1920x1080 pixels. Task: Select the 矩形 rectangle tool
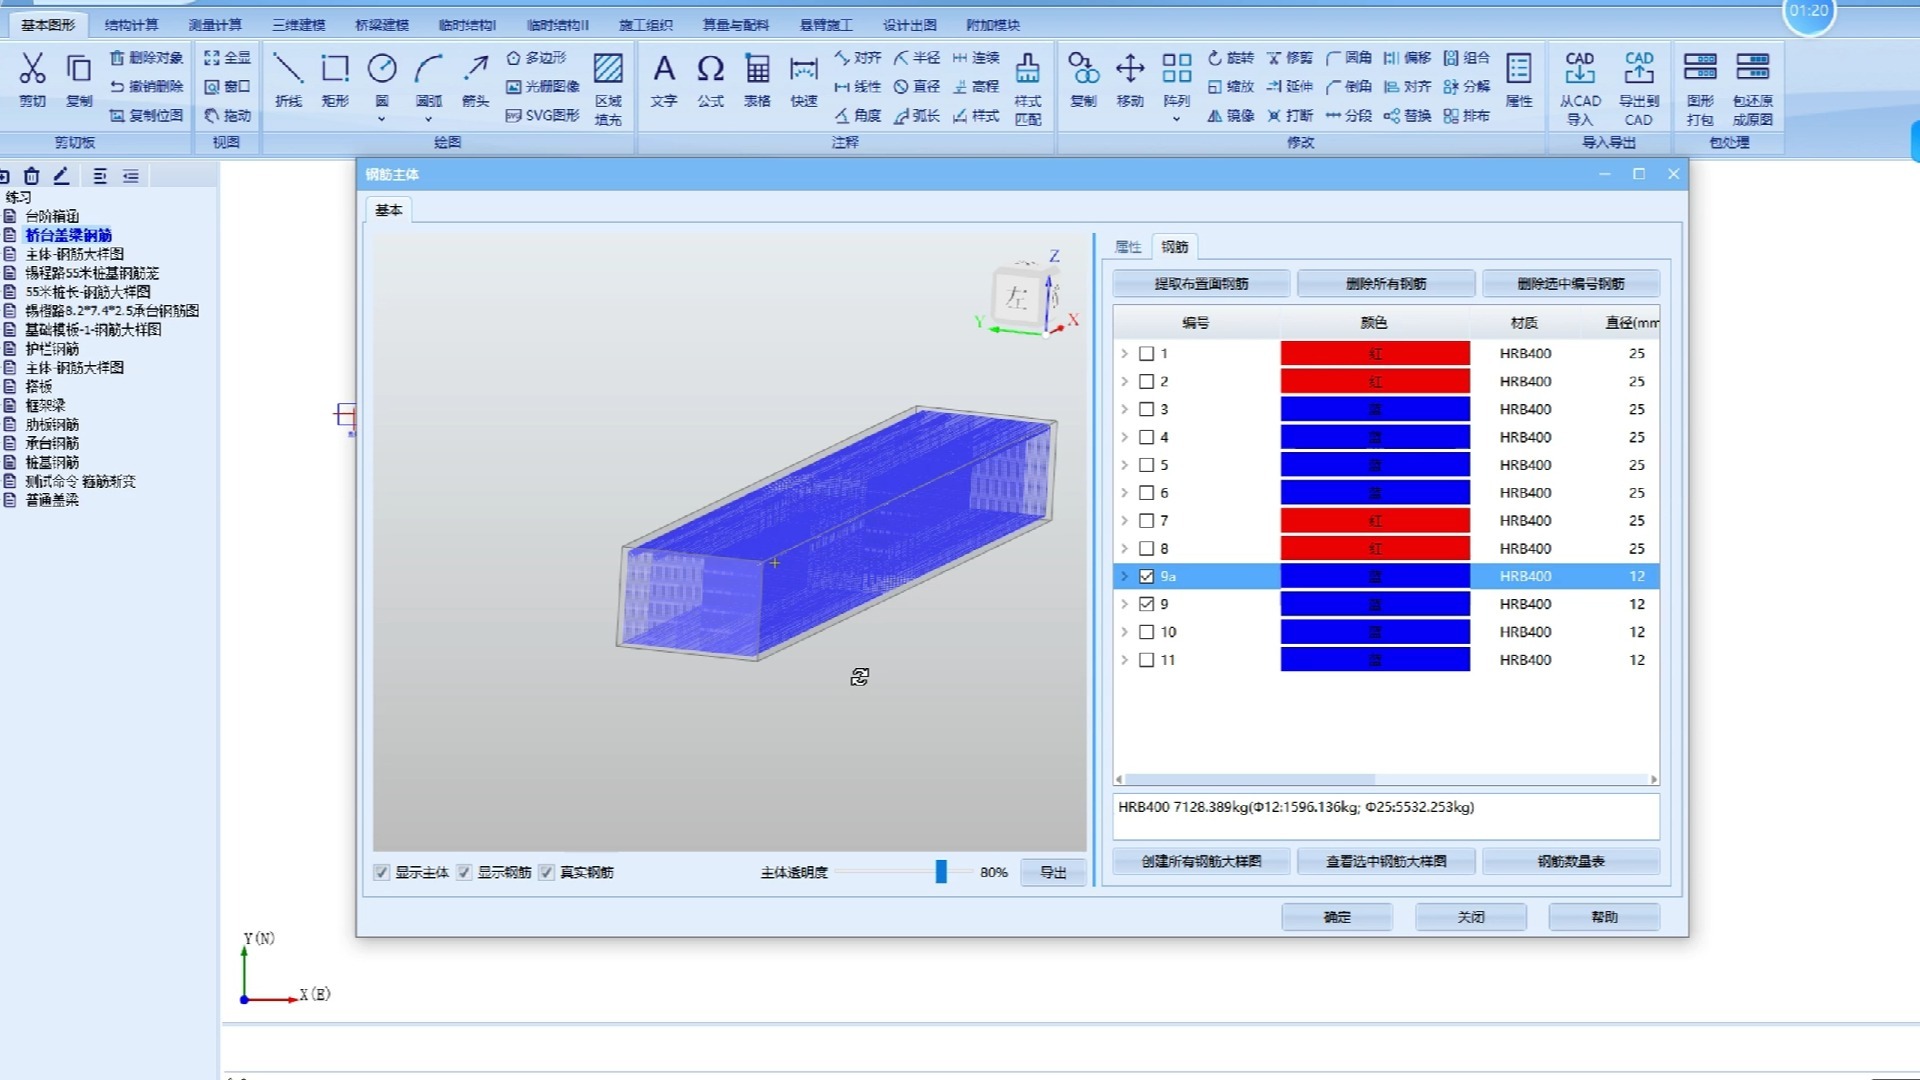[335, 79]
